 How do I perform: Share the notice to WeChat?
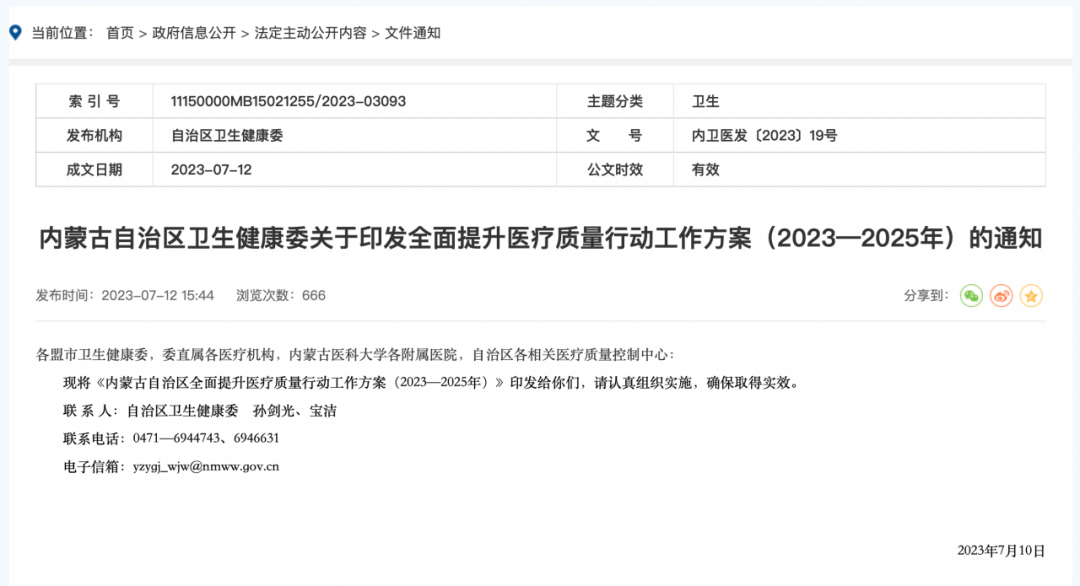[x=971, y=296]
